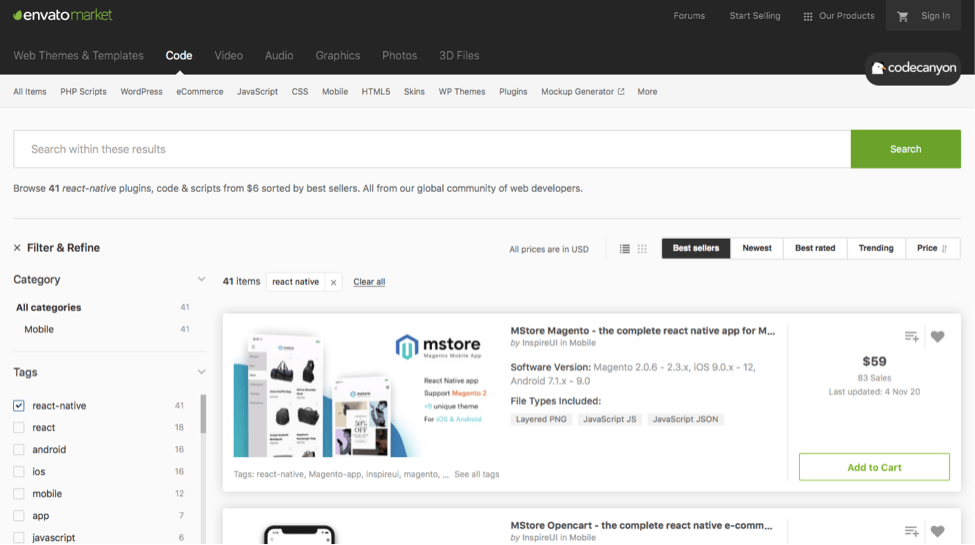The width and height of the screenshot is (975, 545).
Task: Select All categories filter
Action: point(49,307)
